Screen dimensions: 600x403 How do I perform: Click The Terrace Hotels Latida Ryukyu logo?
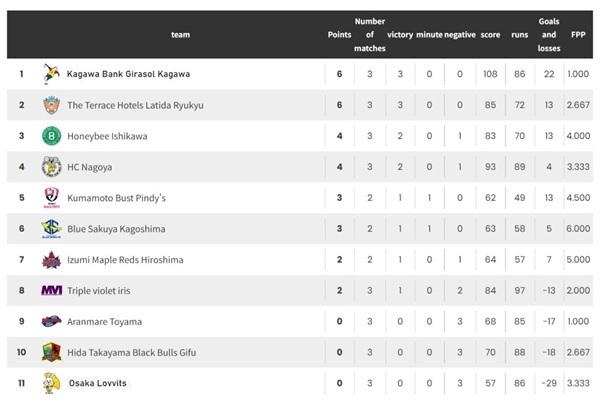[51, 105]
